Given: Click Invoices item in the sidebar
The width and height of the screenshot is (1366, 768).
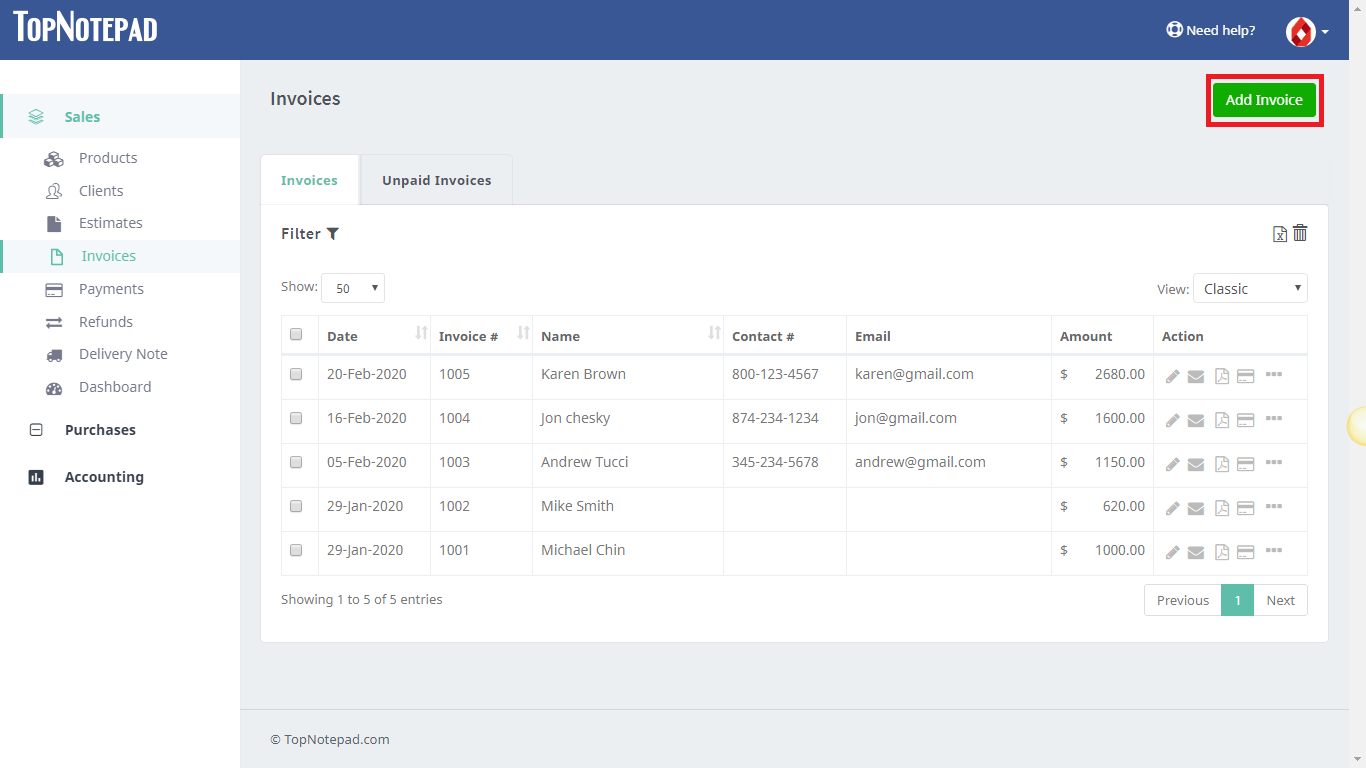Looking at the screenshot, I should coord(120,256).
